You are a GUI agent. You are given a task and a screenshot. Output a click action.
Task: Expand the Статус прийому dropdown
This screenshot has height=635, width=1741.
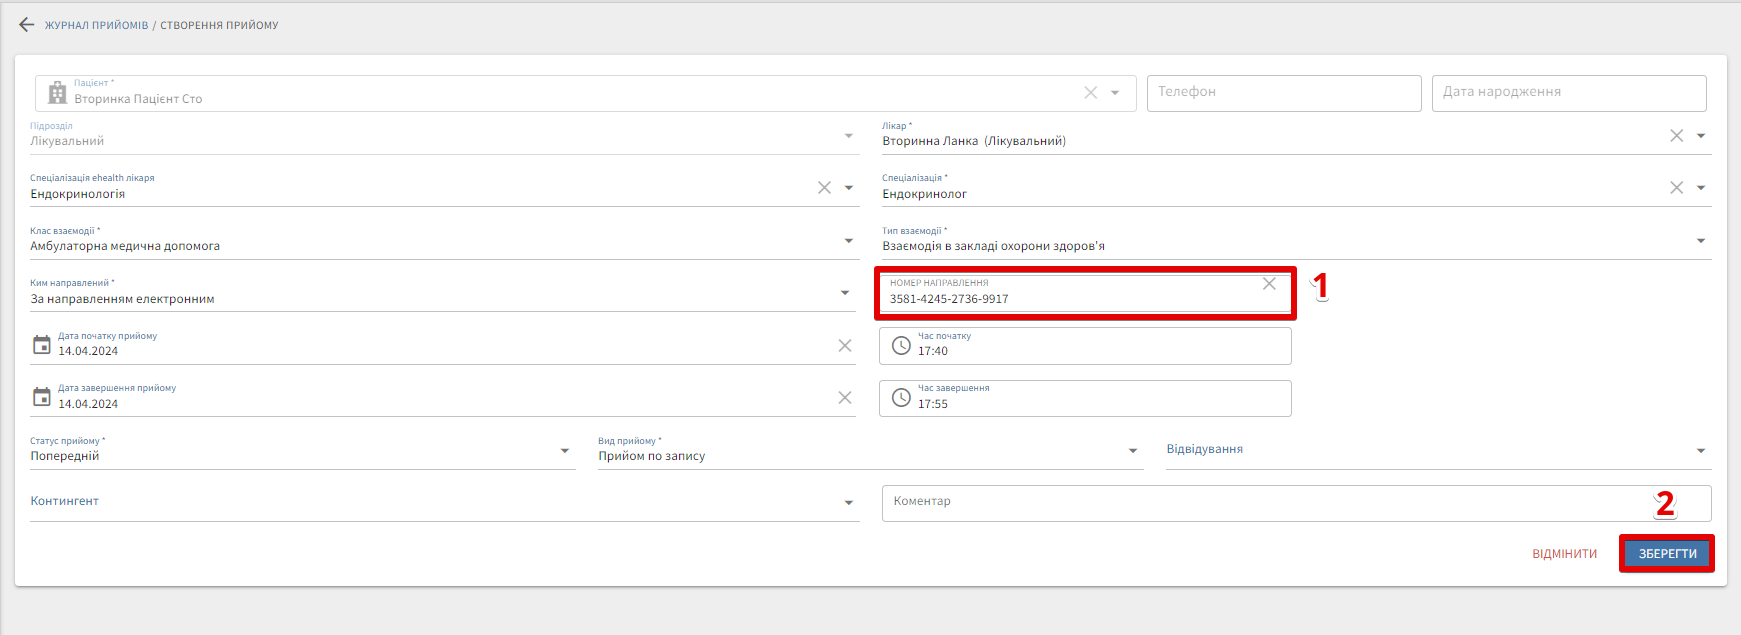565,451
